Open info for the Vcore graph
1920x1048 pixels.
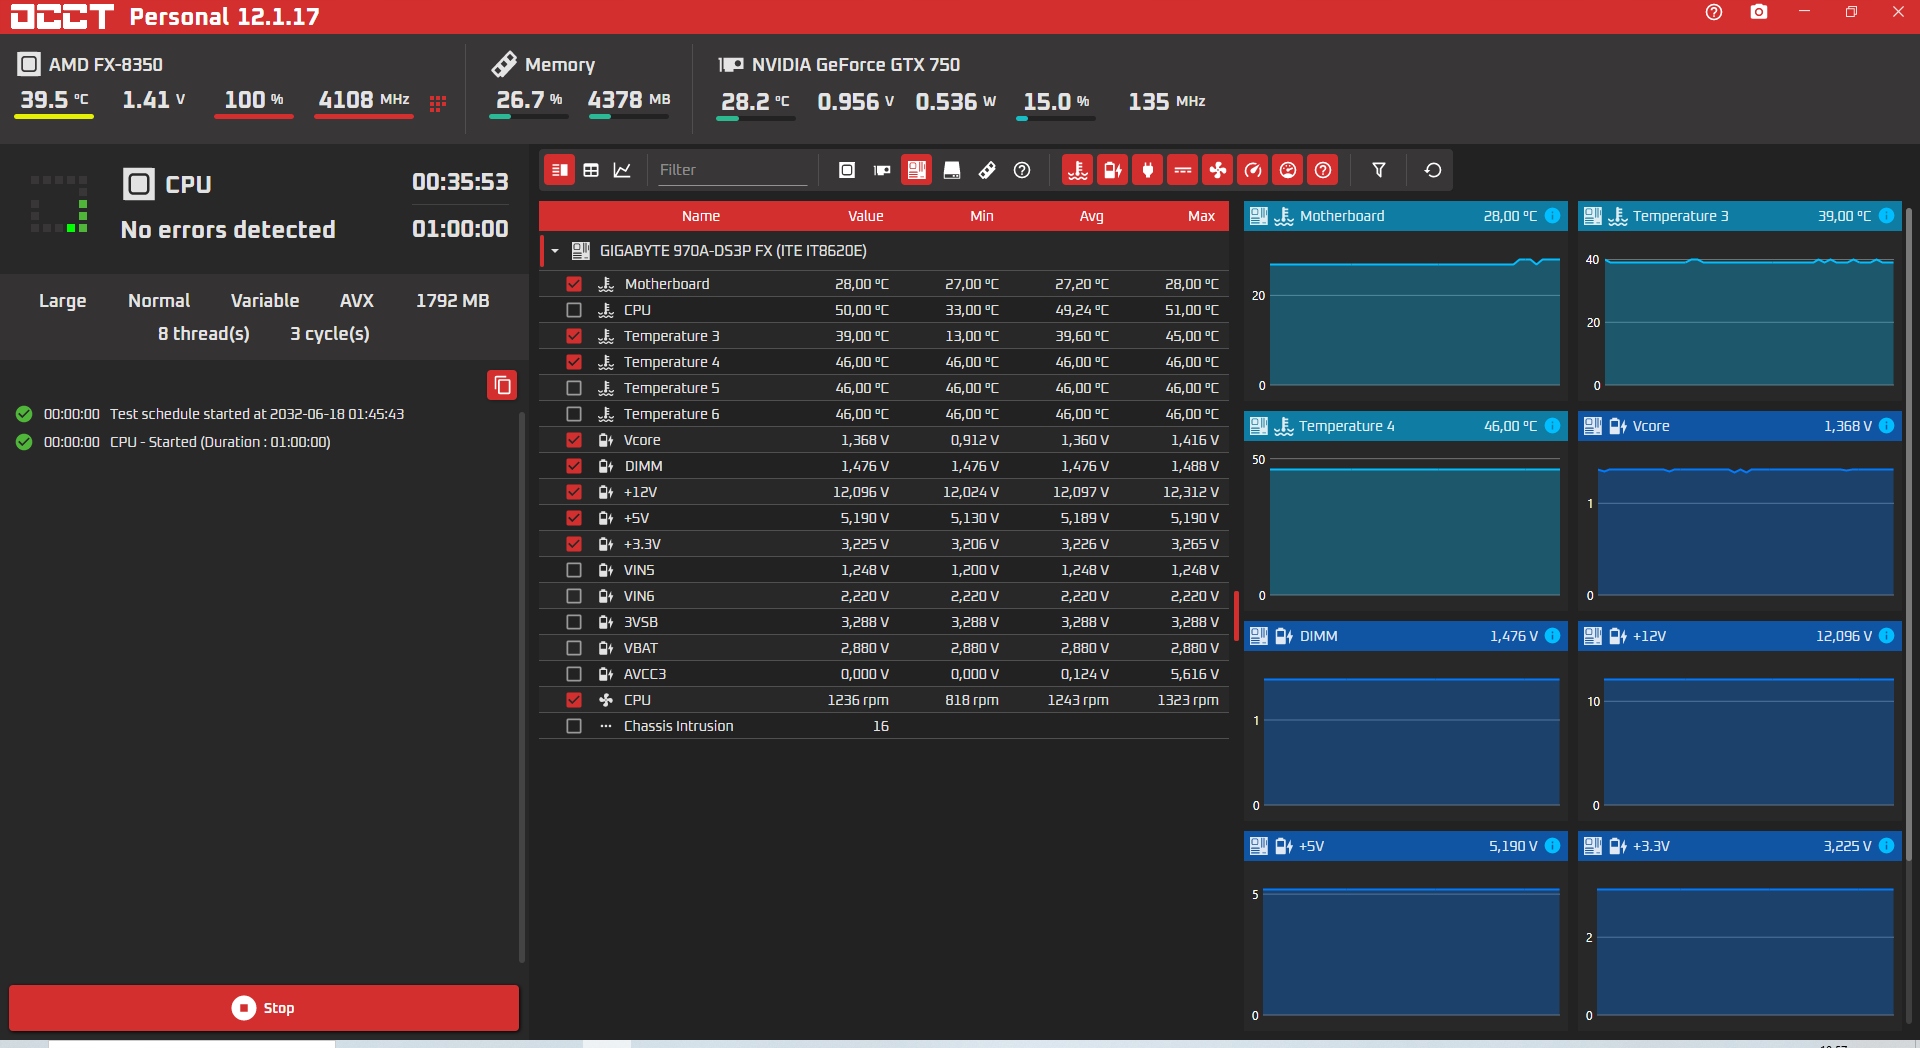[x=1886, y=426]
